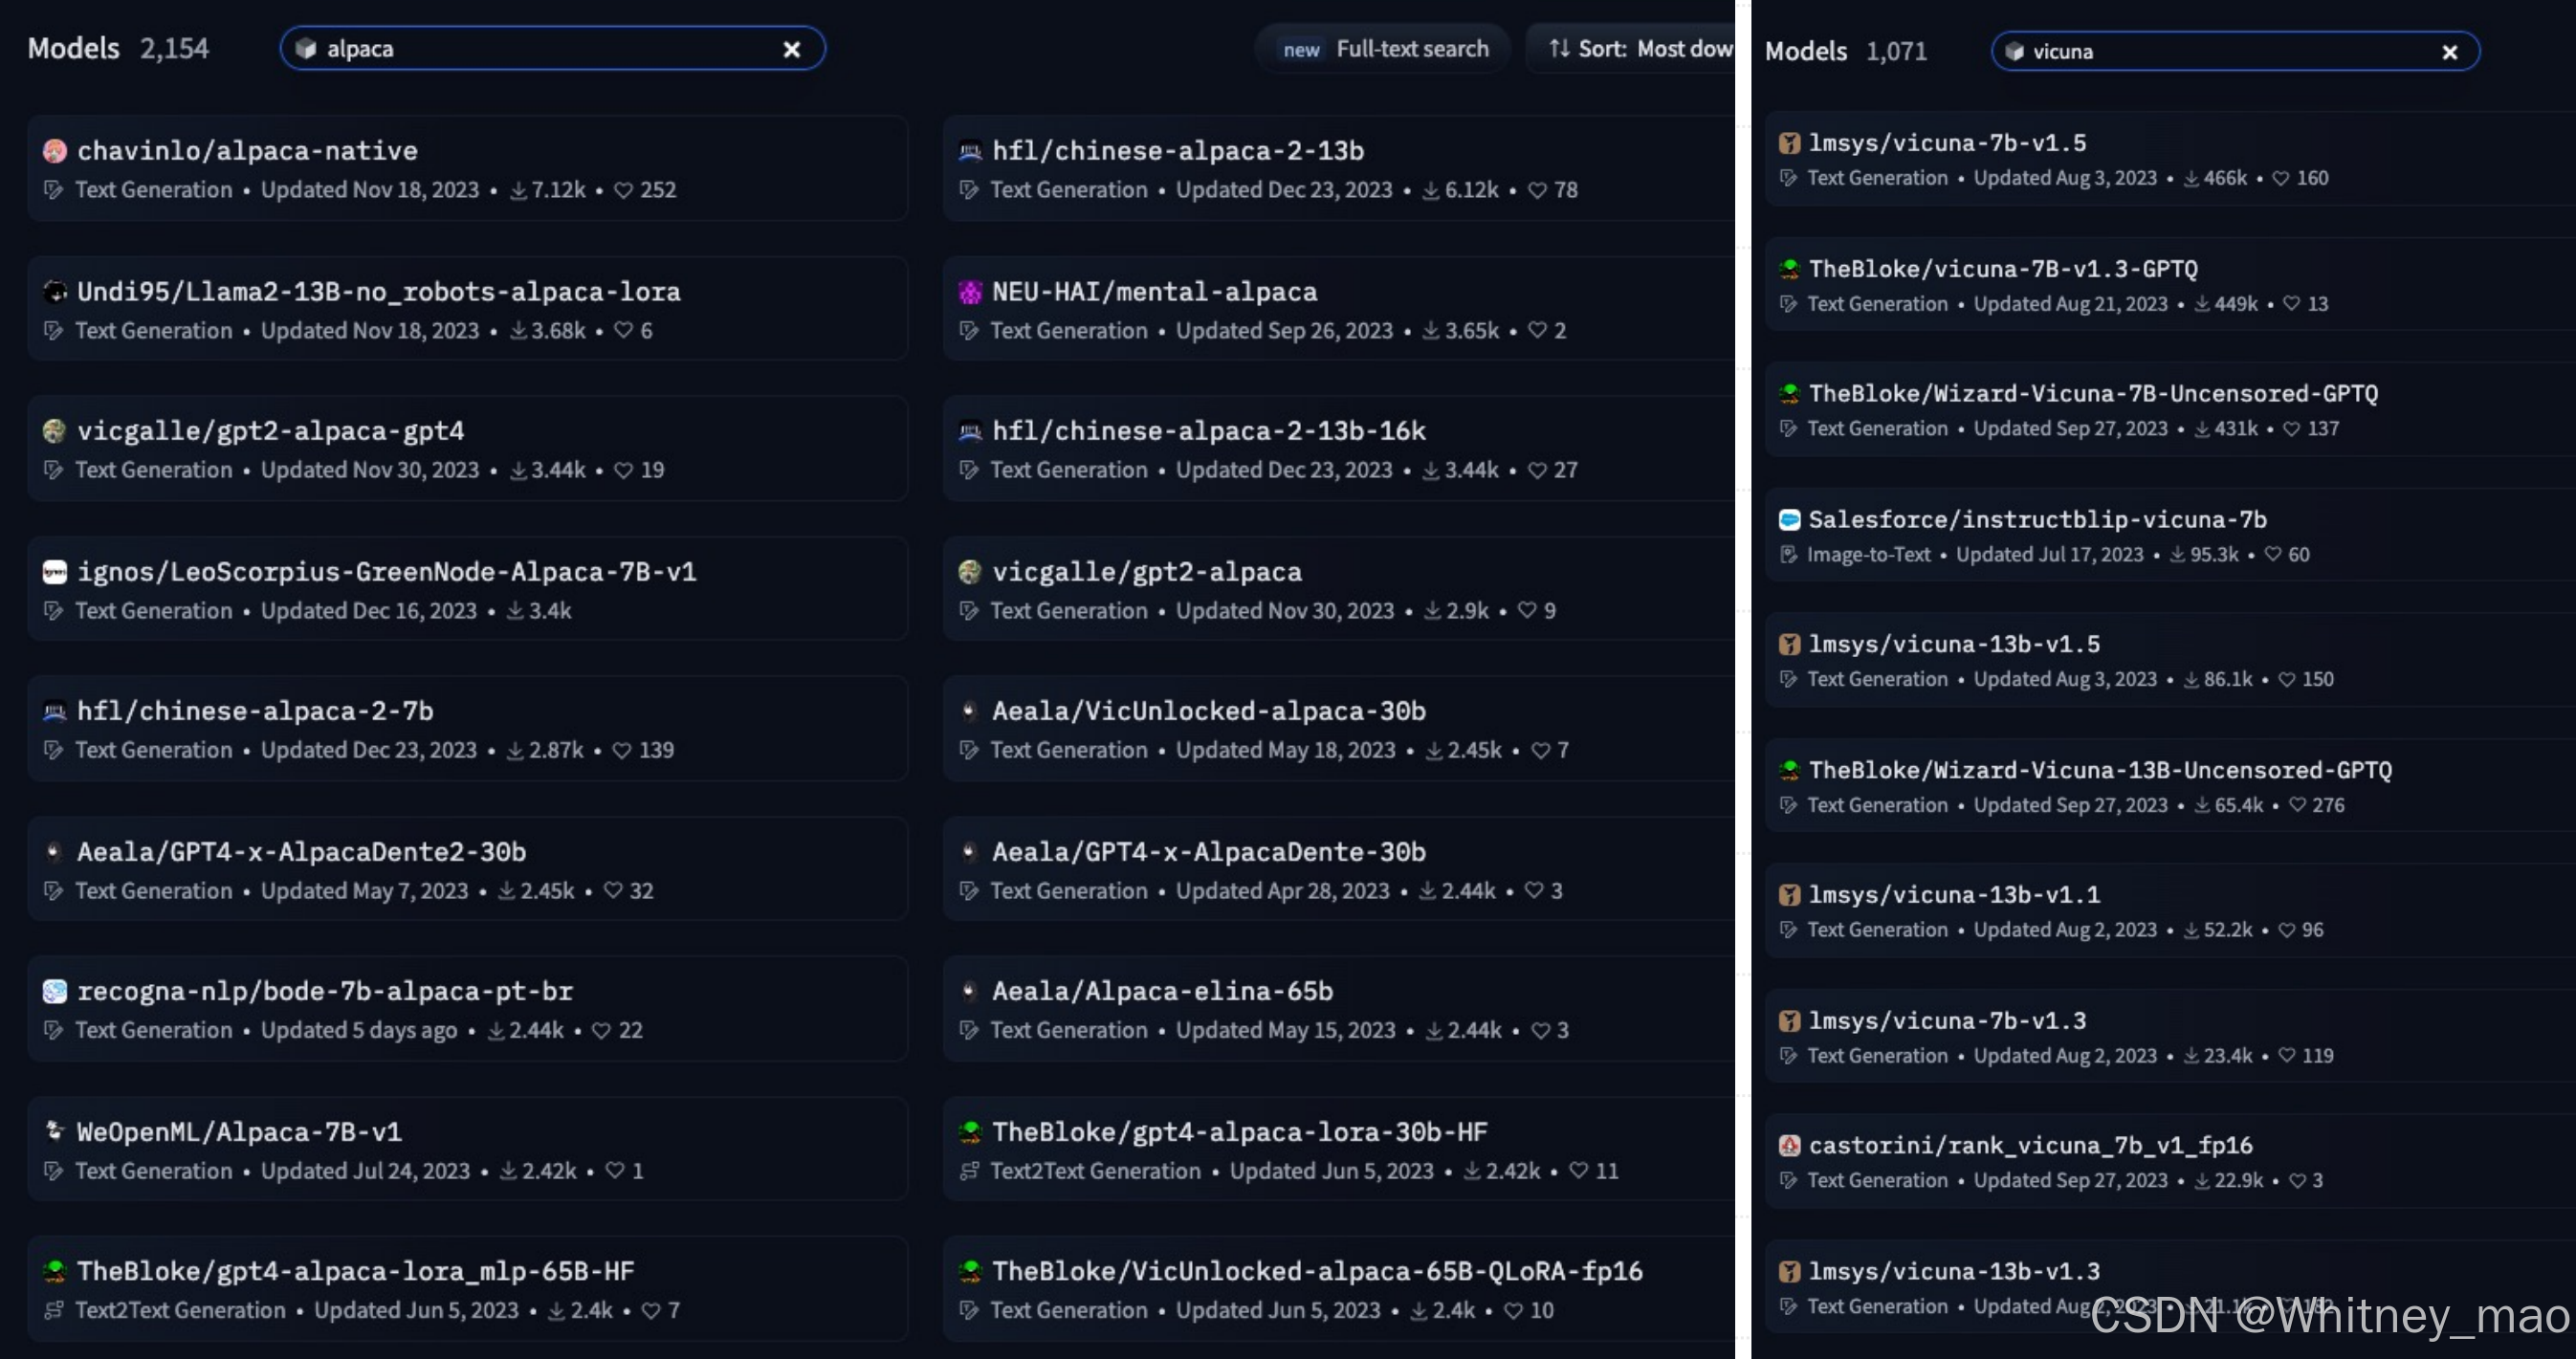The width and height of the screenshot is (2576, 1359).
Task: Click avatar beside TheBloke/Wizard-Vicuna-13B-Uncensored-GPTQ
Action: pos(1789,771)
